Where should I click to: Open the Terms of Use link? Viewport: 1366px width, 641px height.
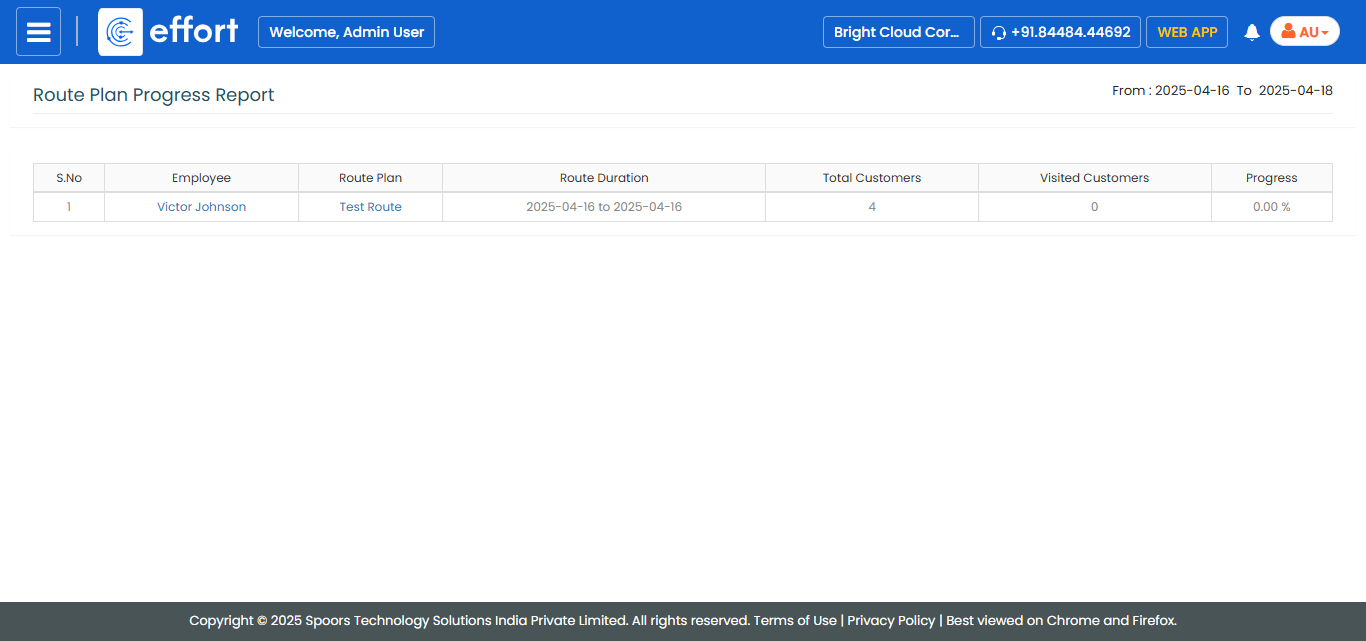click(x=795, y=620)
